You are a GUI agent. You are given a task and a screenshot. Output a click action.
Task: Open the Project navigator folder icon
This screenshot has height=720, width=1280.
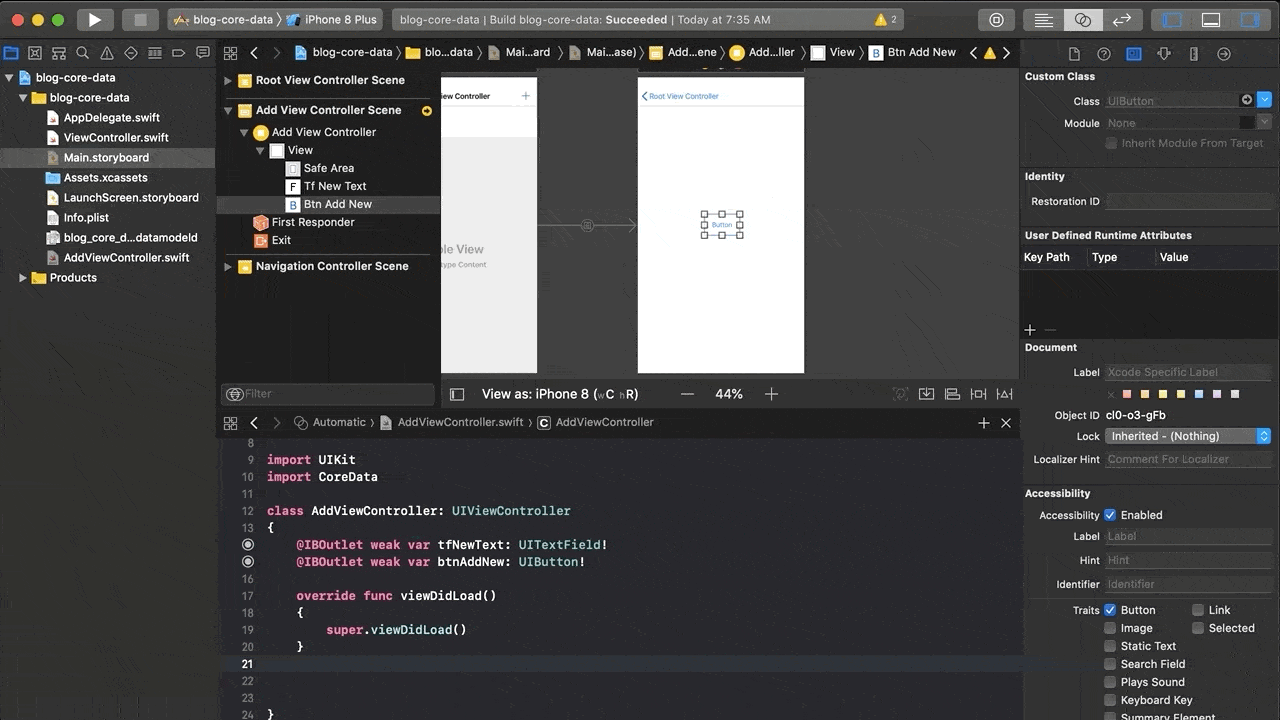click(x=12, y=53)
